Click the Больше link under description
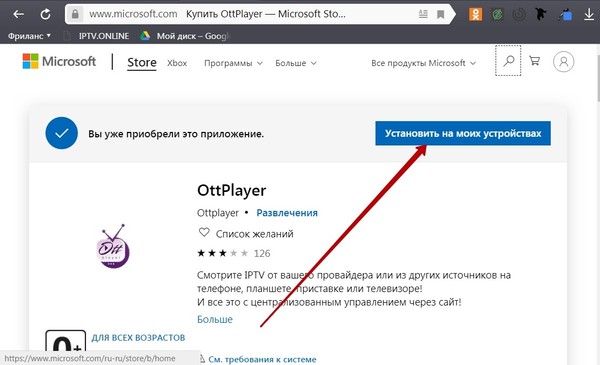 point(215,319)
